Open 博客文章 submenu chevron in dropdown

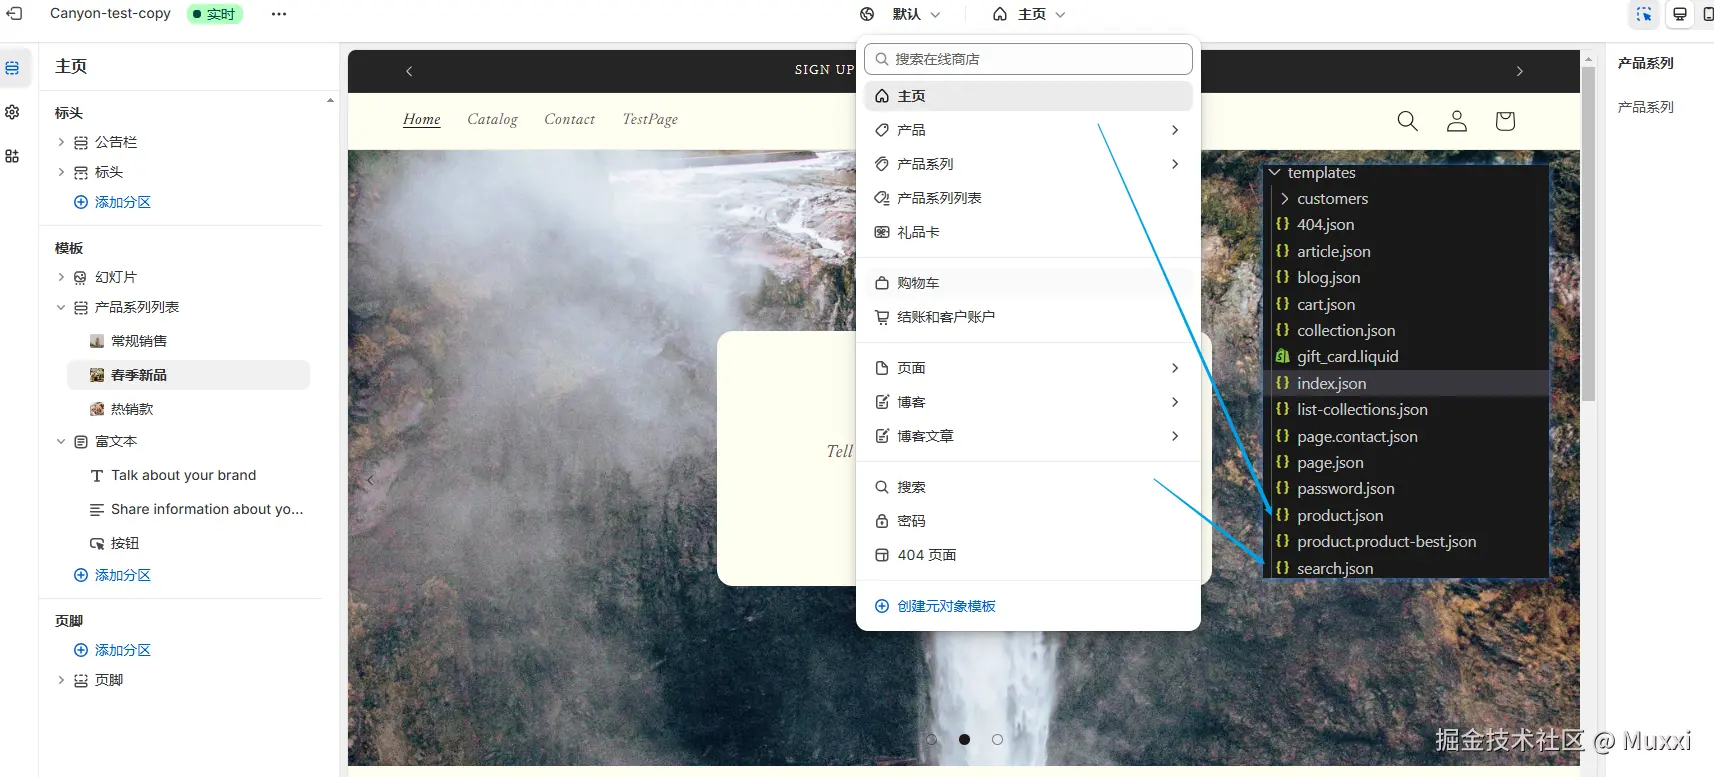coord(1175,436)
